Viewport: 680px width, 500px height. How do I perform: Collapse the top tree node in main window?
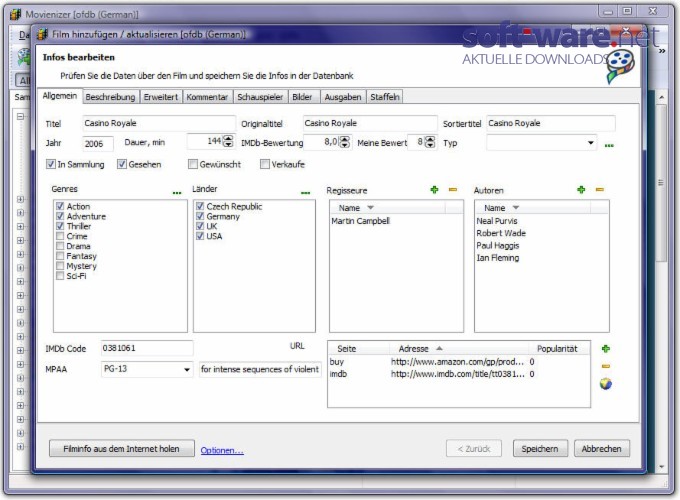click(x=20, y=116)
